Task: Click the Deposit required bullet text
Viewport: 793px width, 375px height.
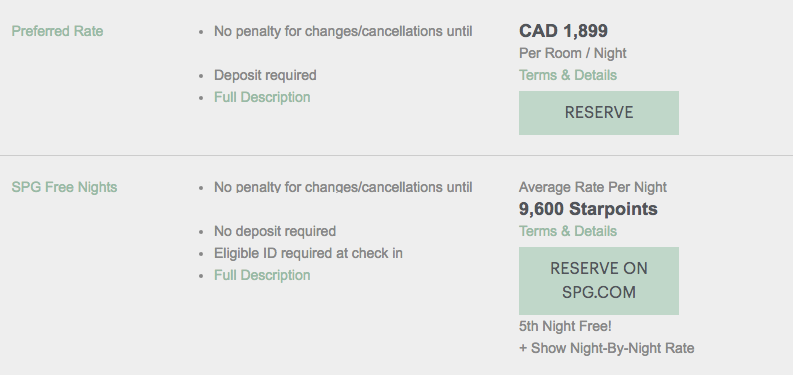Action: 265,75
